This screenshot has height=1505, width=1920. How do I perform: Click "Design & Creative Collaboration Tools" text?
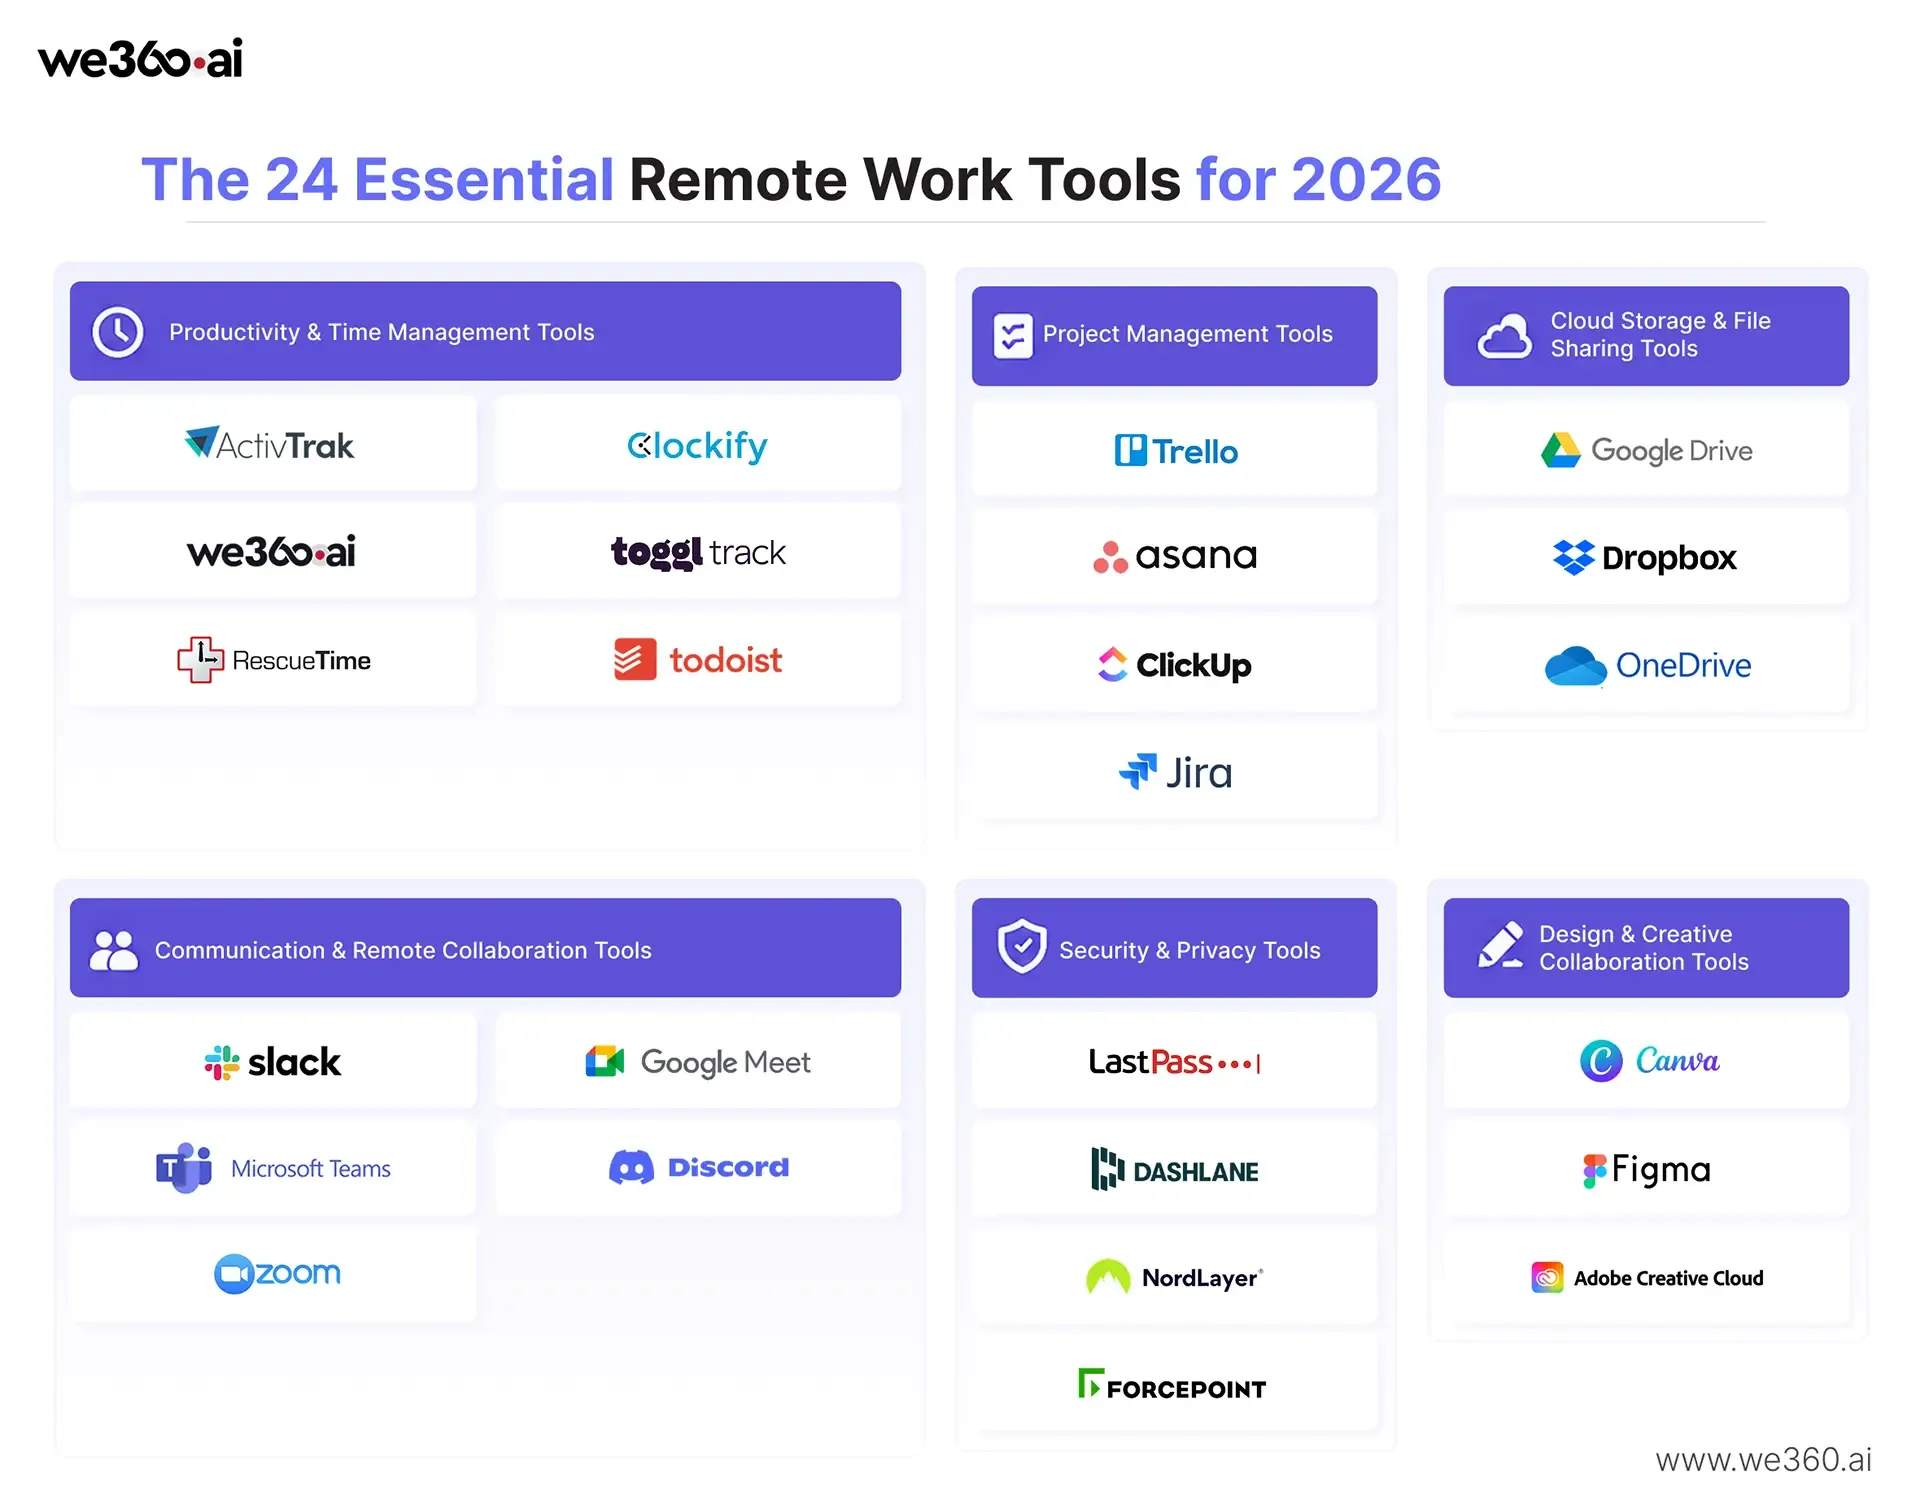tap(1644, 948)
